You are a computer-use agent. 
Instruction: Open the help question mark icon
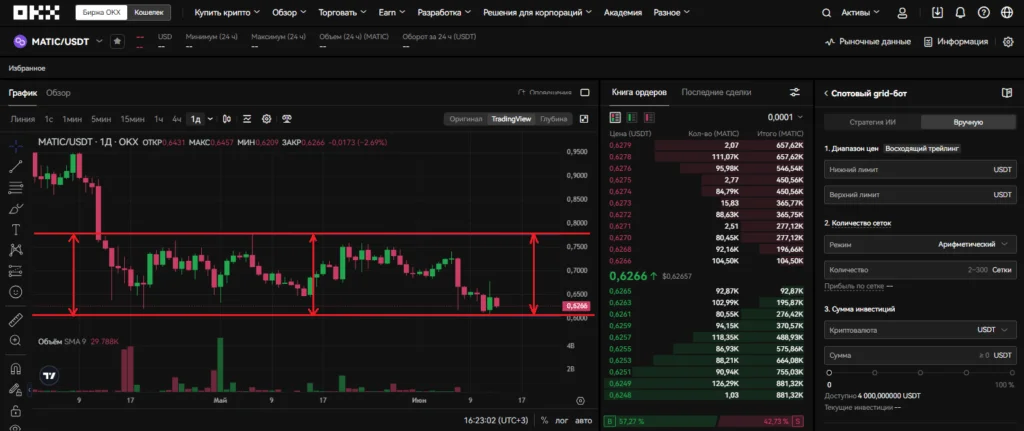(984, 12)
